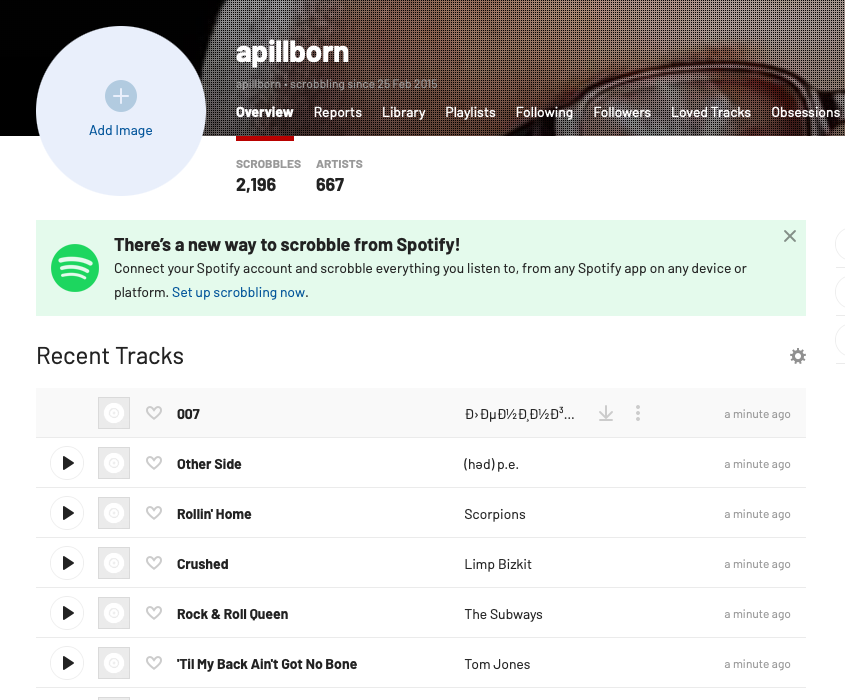Click the Add Image profile avatar
The width and height of the screenshot is (845, 700).
point(120,111)
